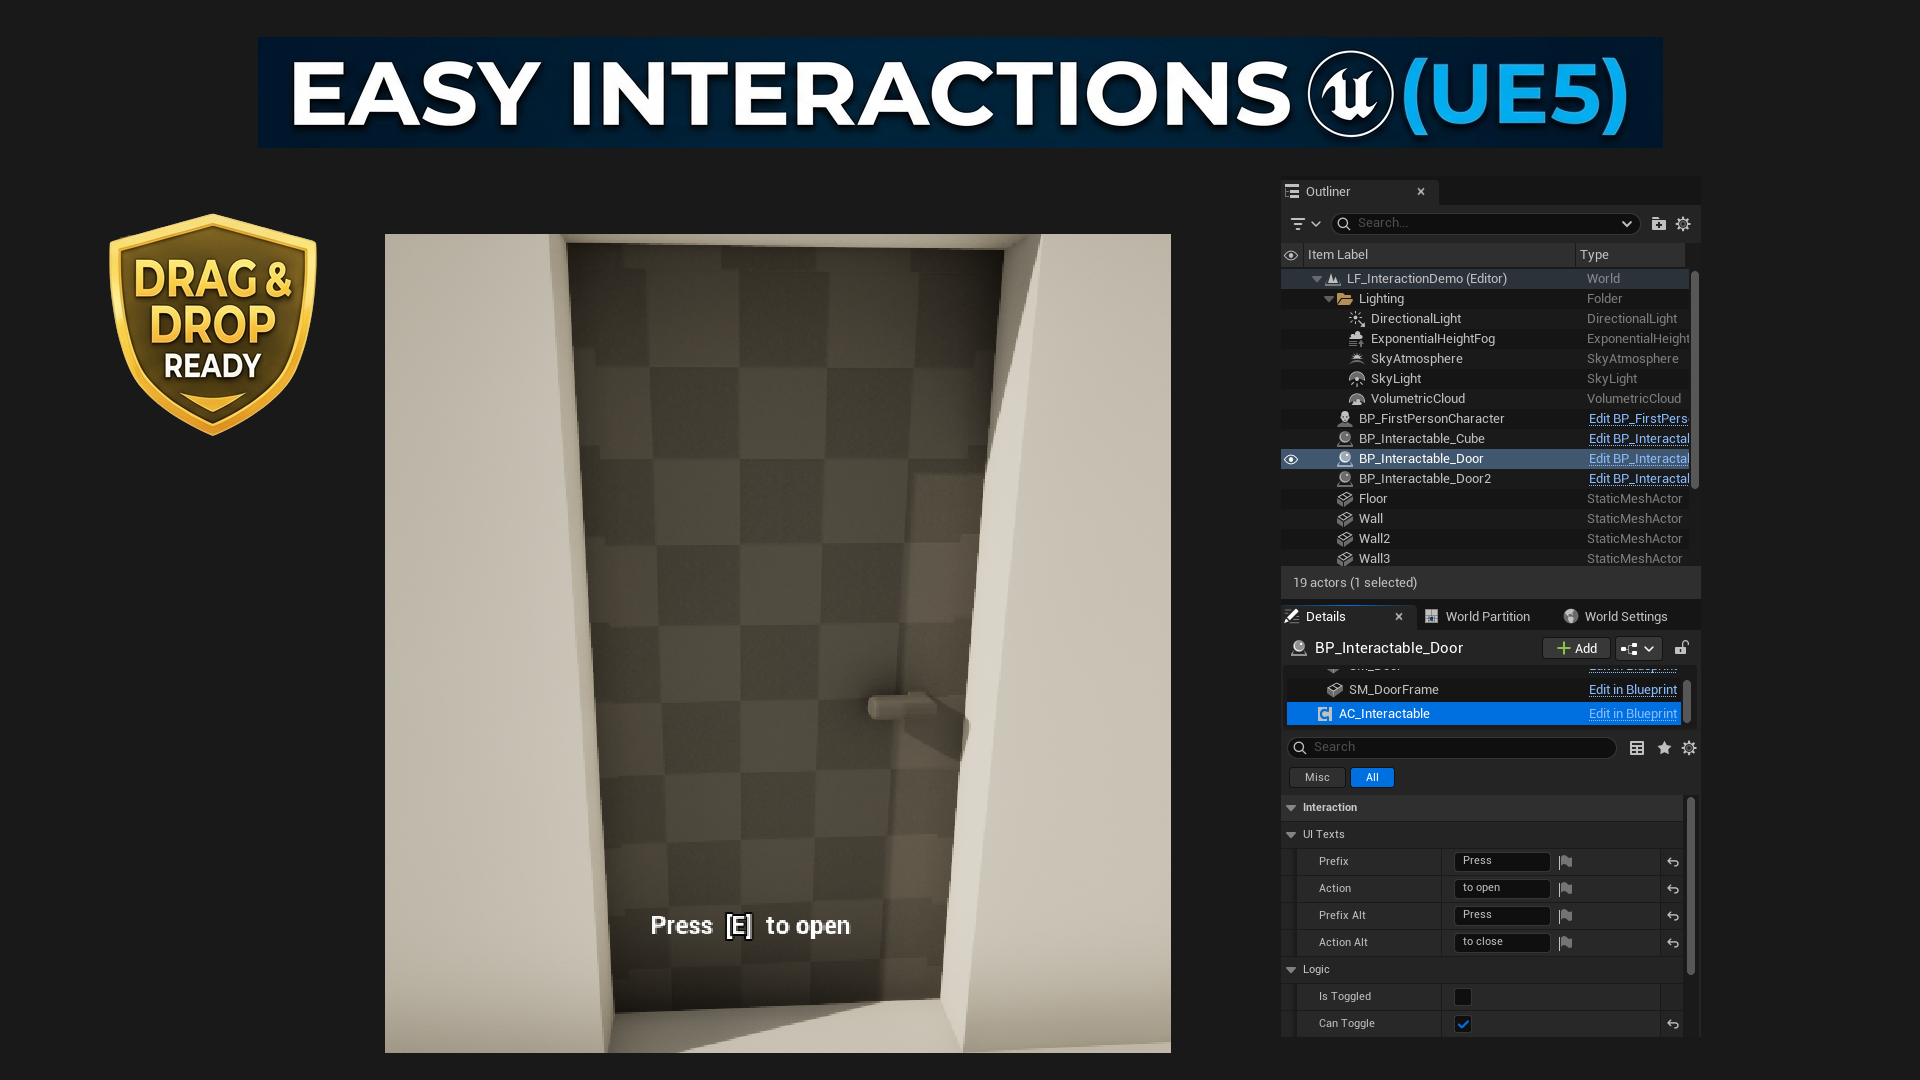Add a component with Add button

[1576, 649]
